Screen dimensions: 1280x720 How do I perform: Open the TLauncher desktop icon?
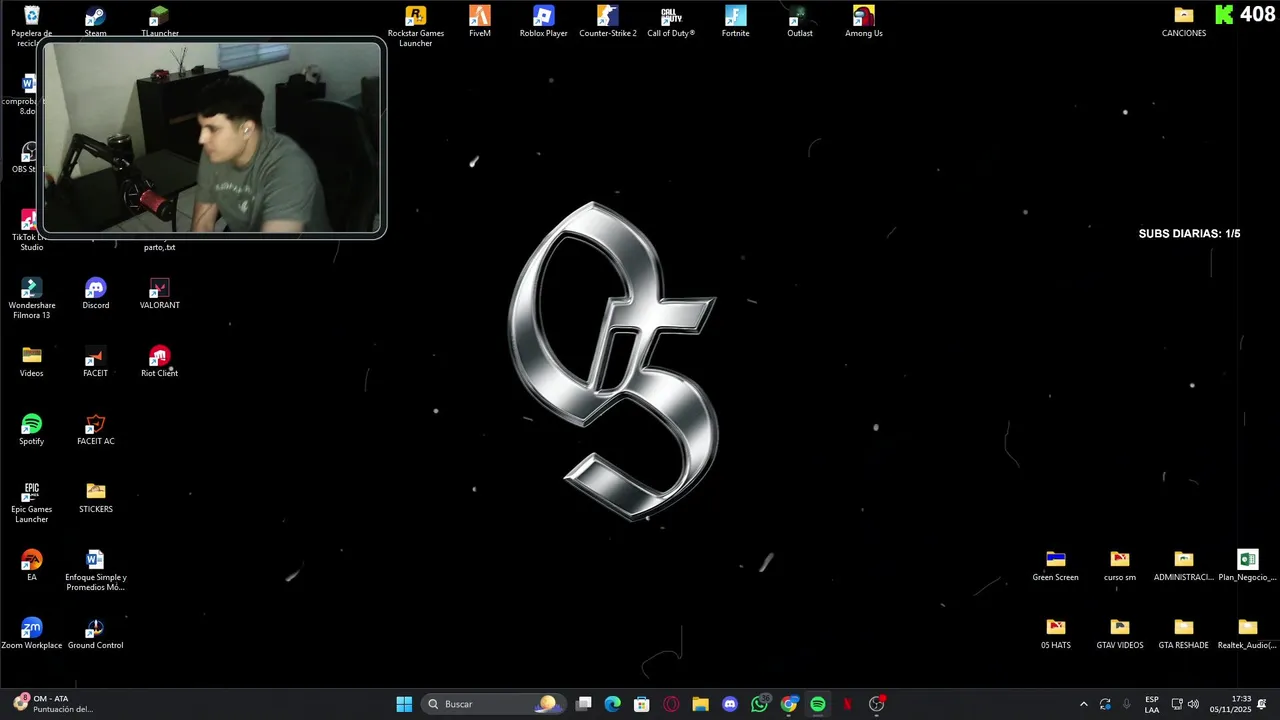[160, 21]
